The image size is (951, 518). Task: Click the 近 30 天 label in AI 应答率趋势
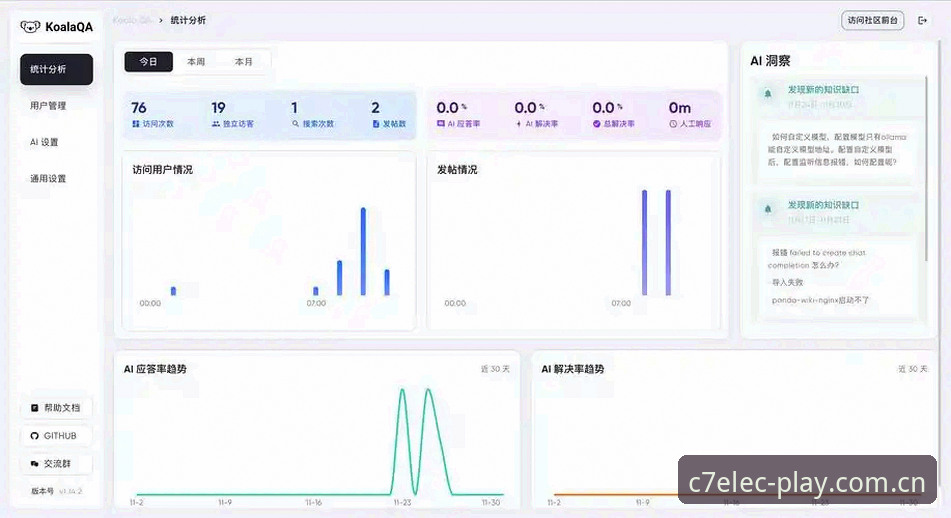[495, 369]
